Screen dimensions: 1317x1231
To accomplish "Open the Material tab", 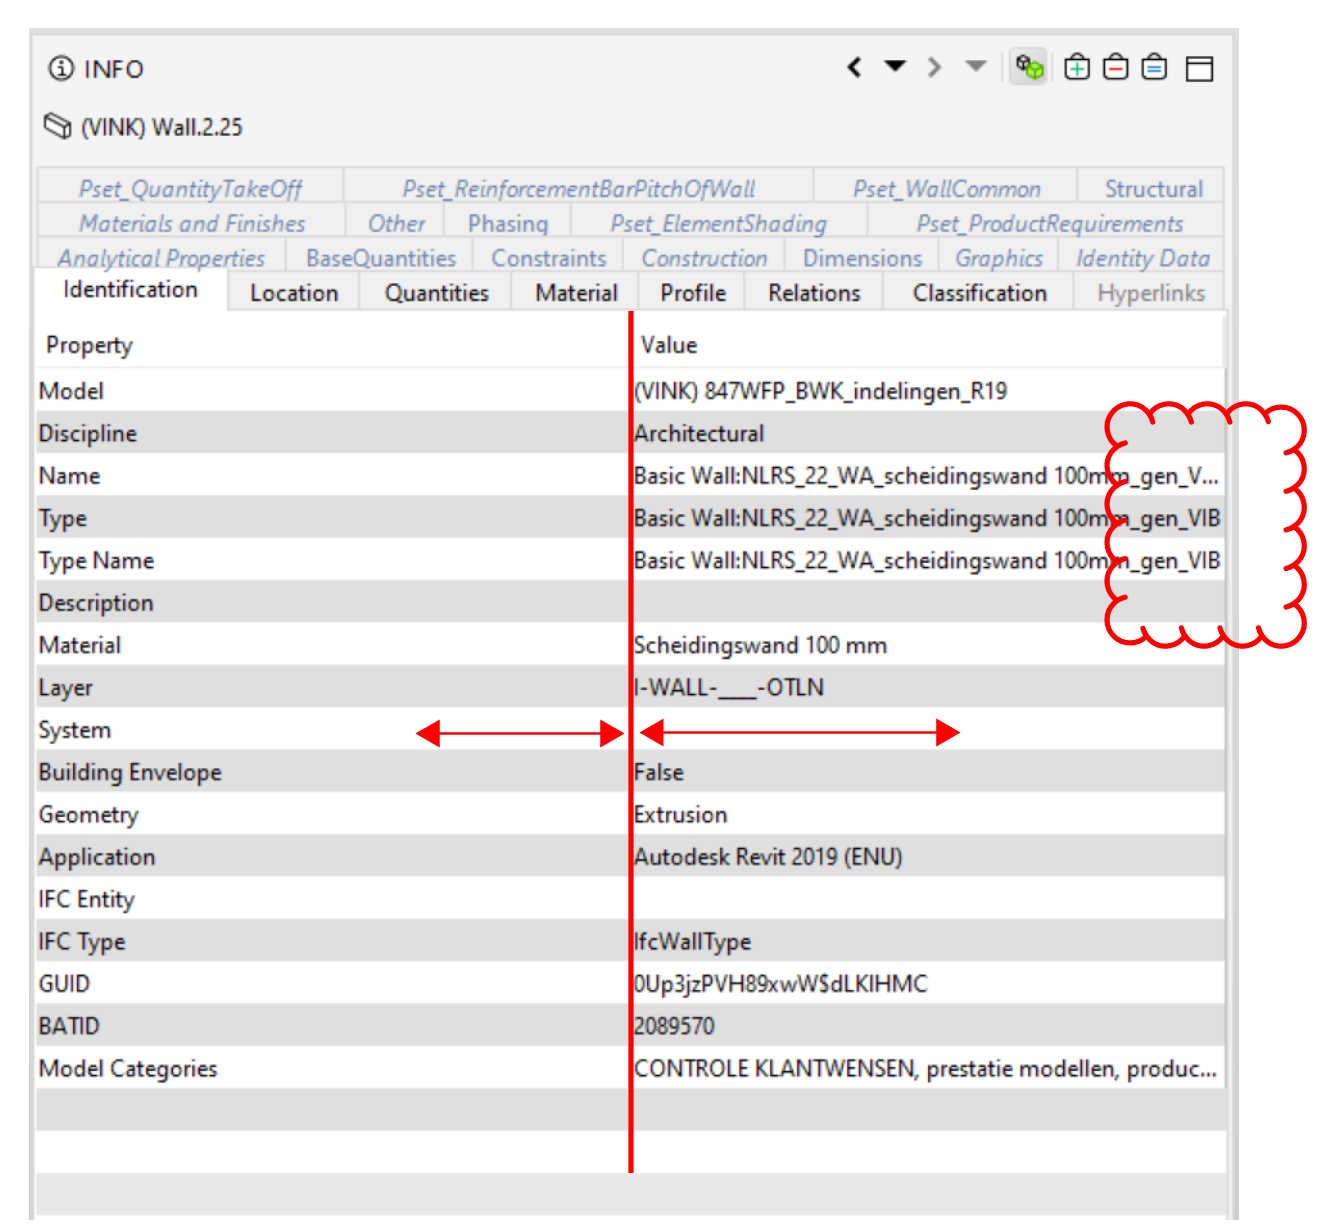I will 576,293.
